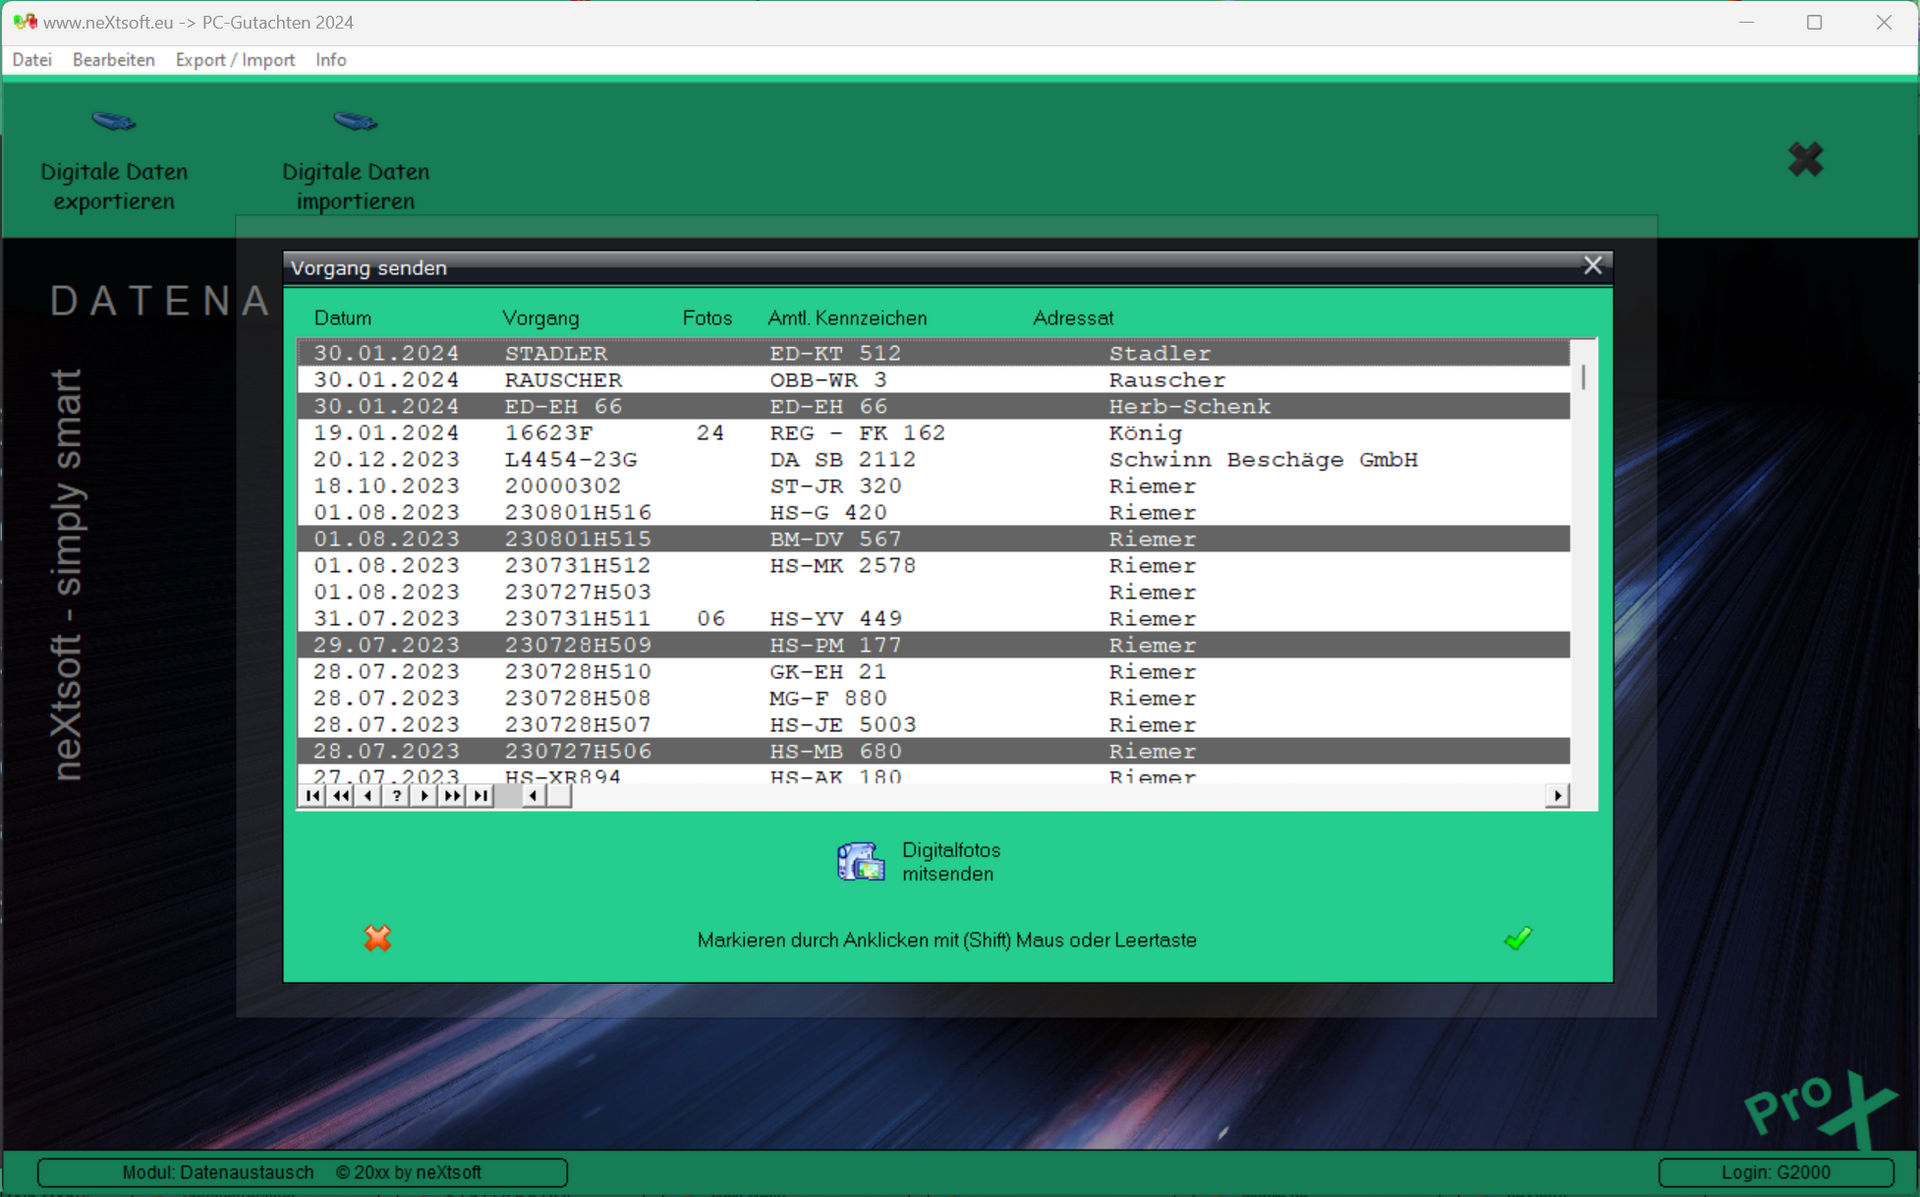Screen dimensions: 1920x1197
Task: Open the Export / Import menu
Action: [235, 60]
